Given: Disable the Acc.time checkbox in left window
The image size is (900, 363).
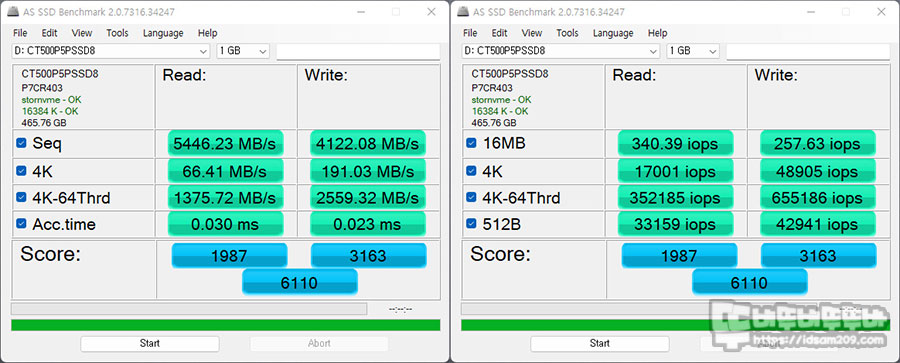Looking at the screenshot, I should click(x=21, y=224).
